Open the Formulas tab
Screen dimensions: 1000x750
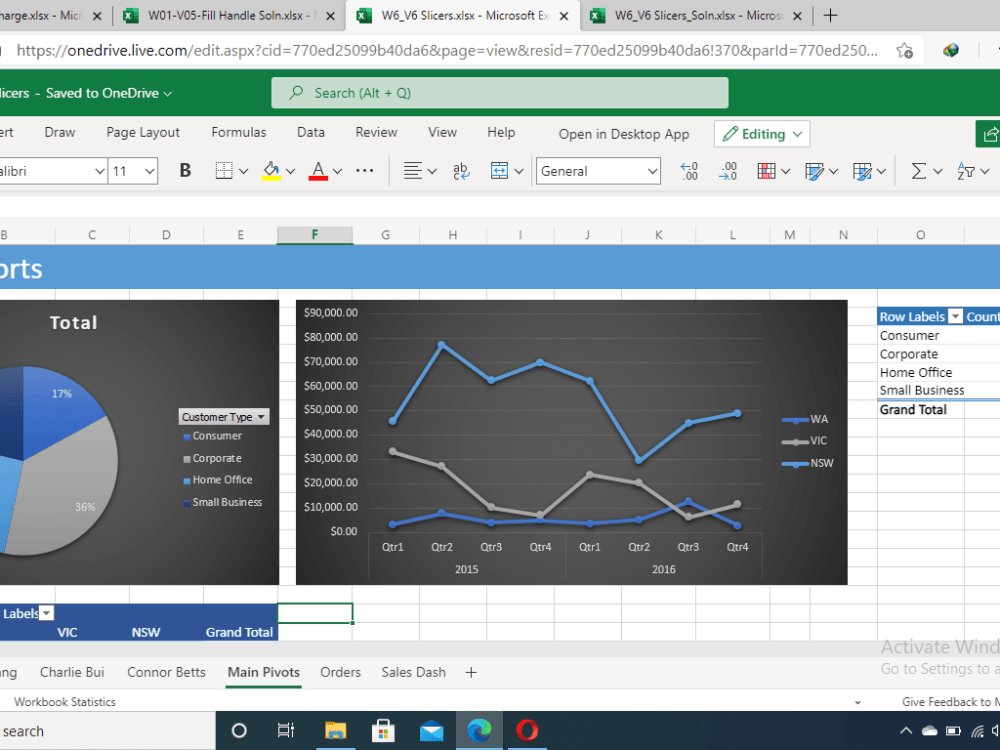pyautogui.click(x=239, y=132)
